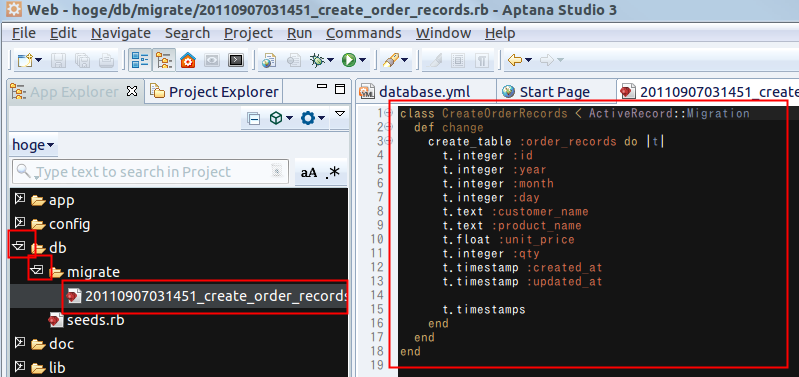
Task: Toggle the Project Explorer view toolbar button
Action: click(165, 61)
